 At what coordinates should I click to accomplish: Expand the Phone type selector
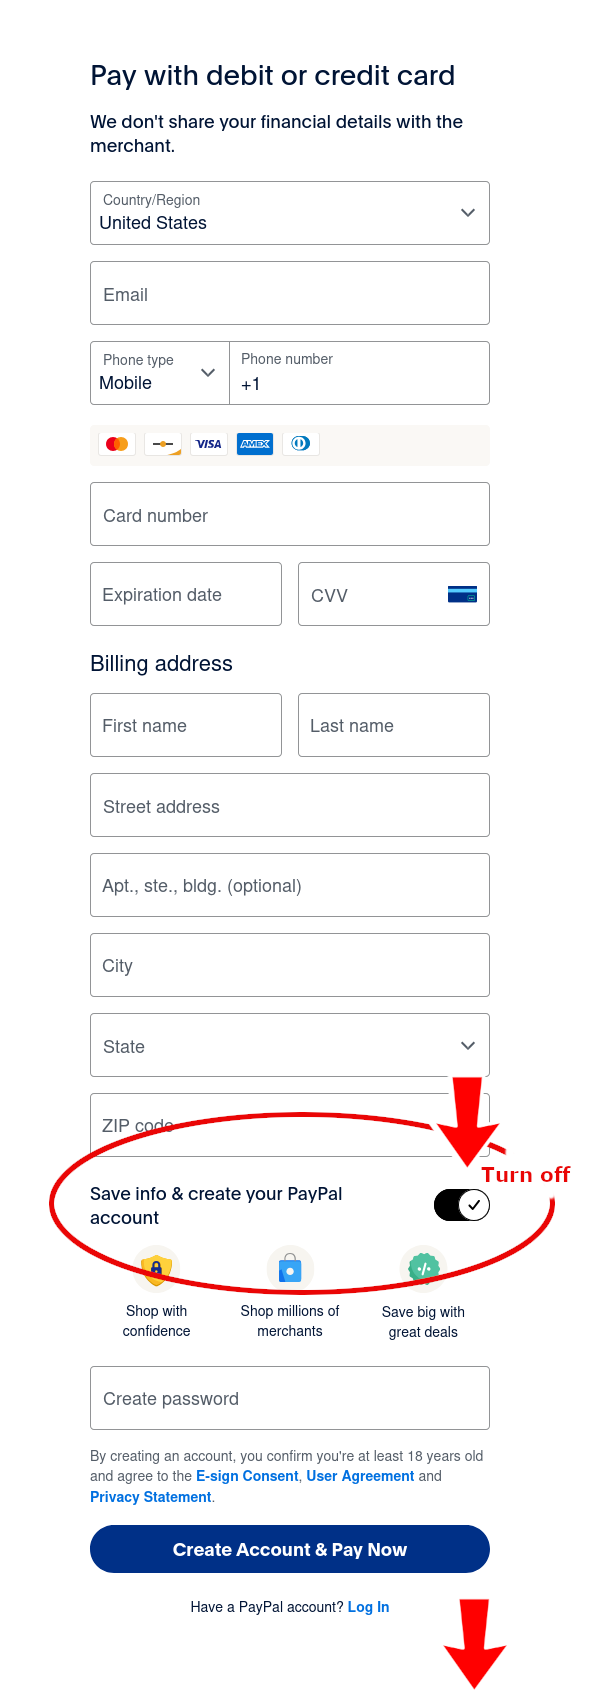[160, 373]
